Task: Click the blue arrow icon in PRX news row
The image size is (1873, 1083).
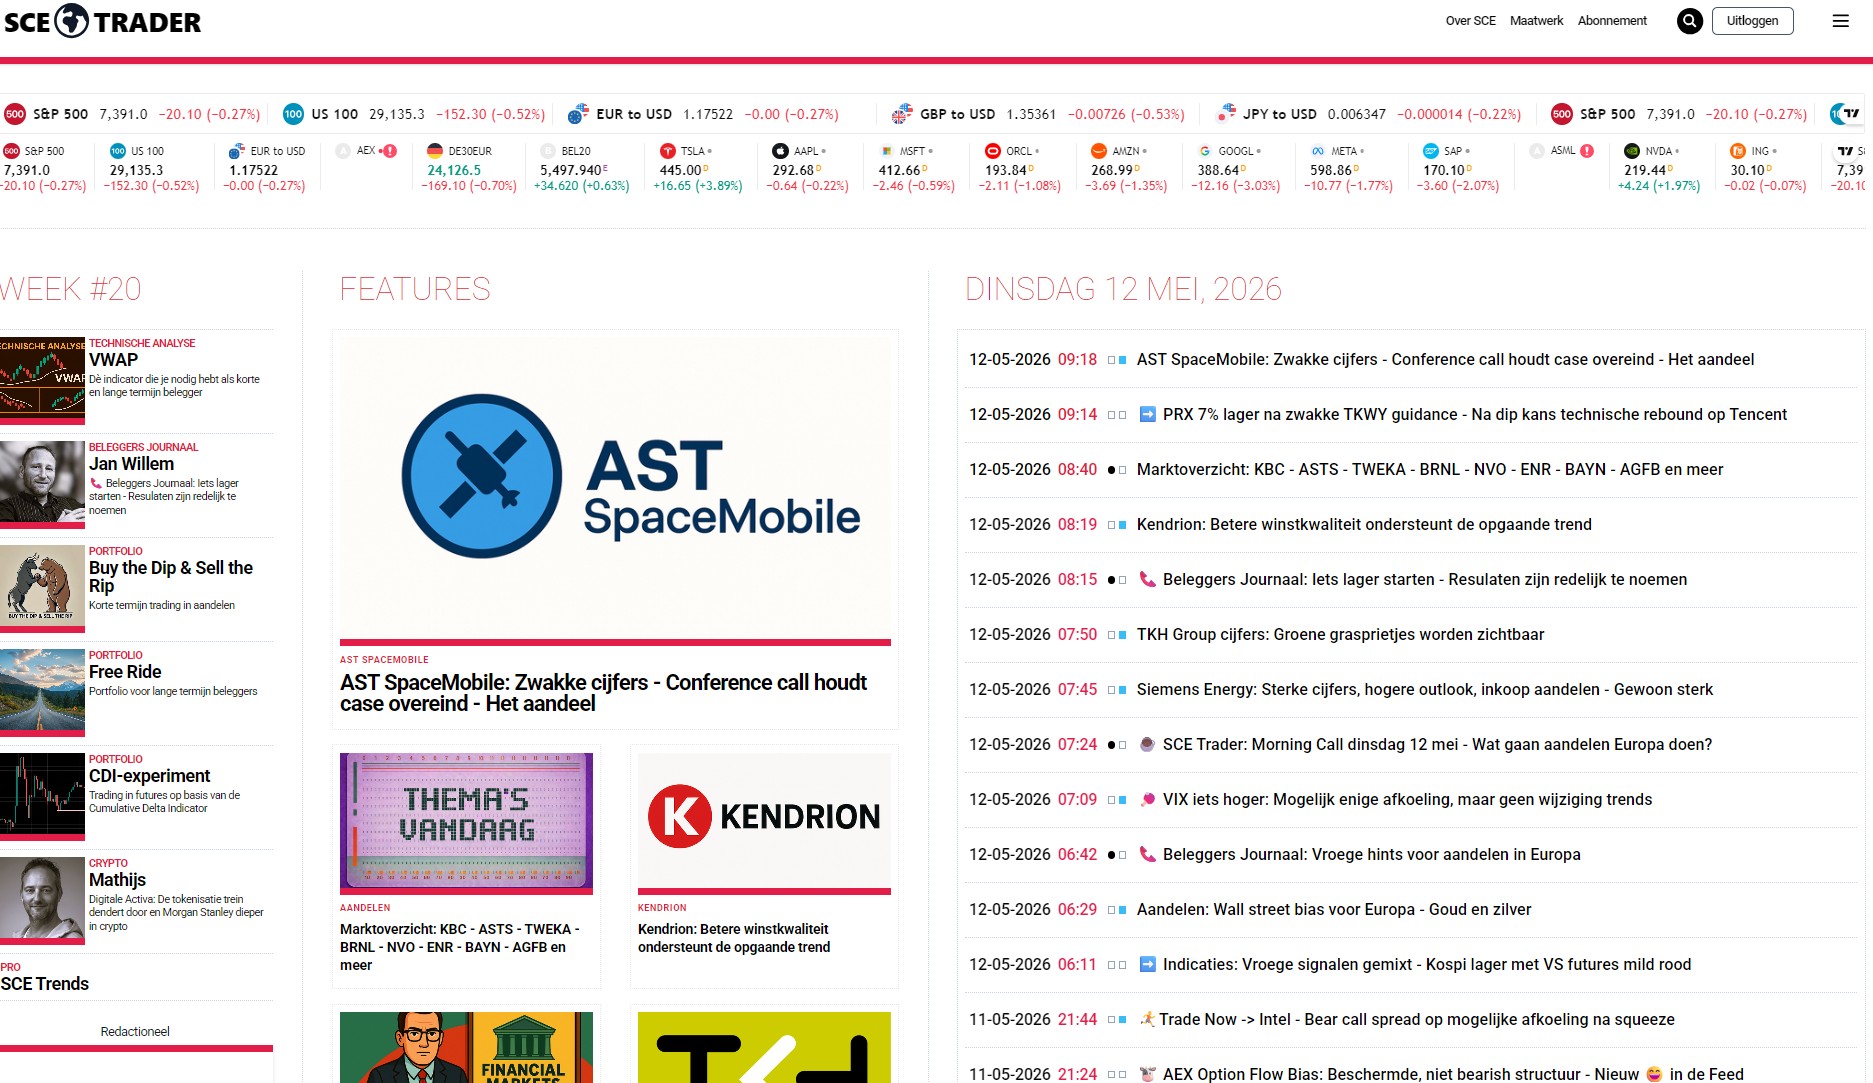Action: [1148, 414]
